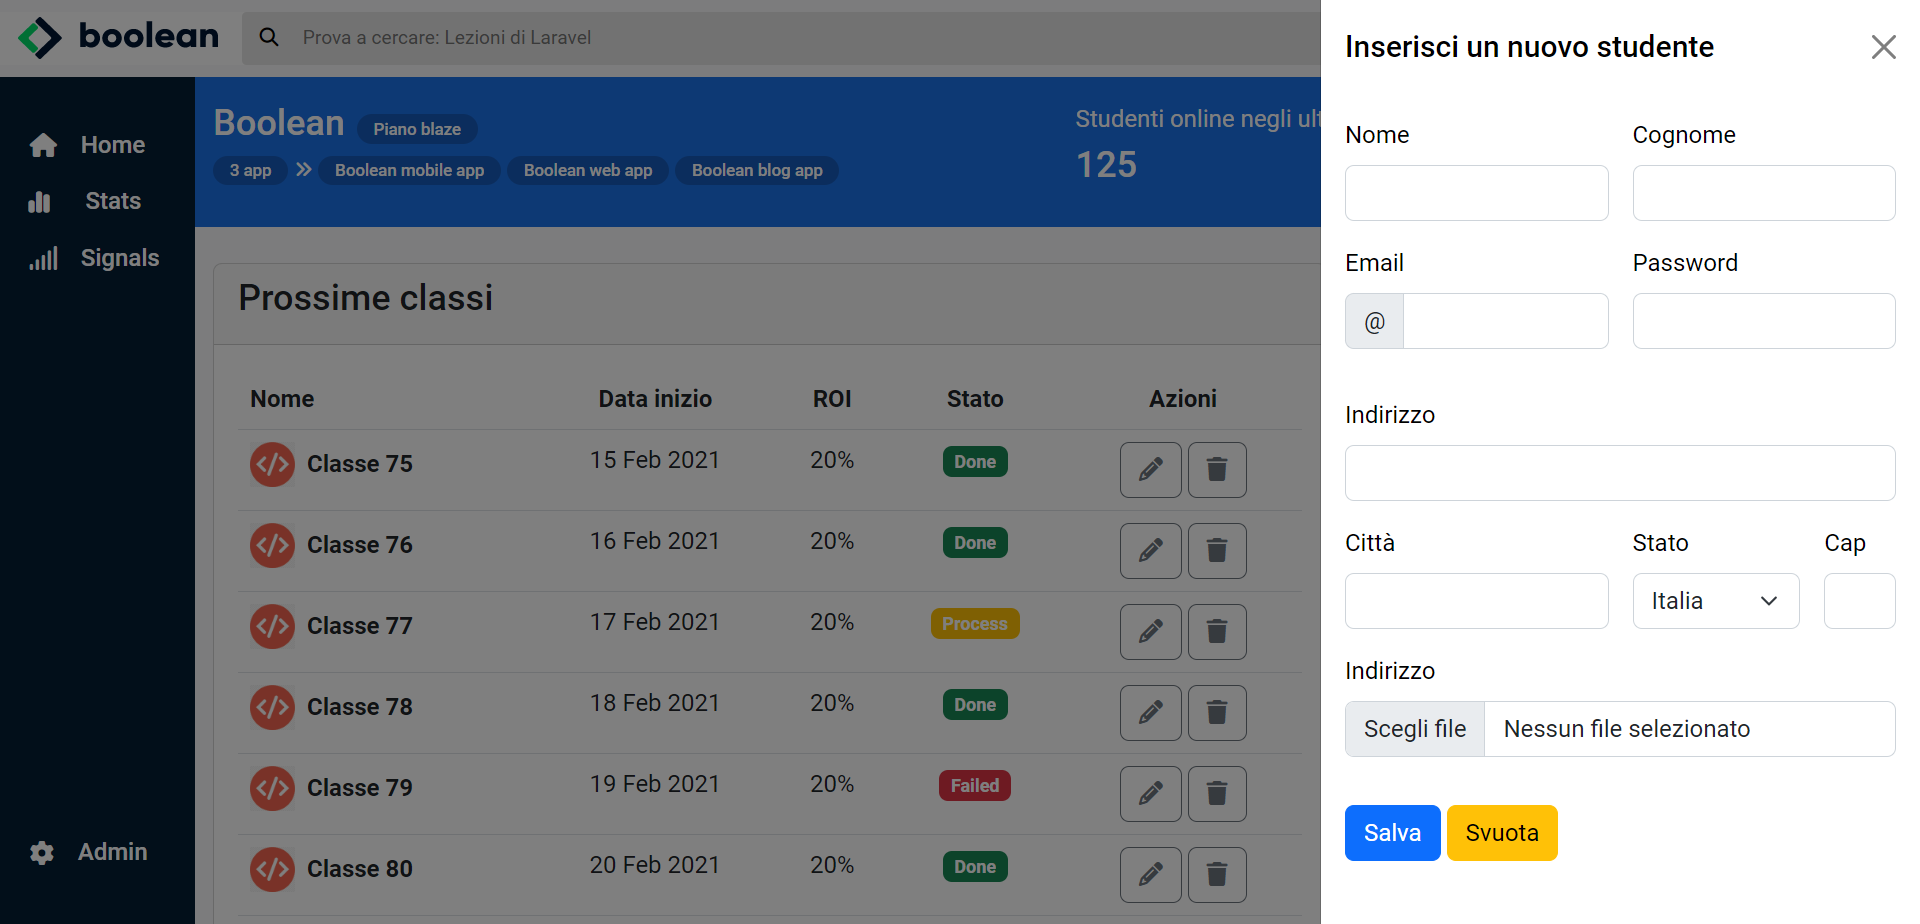Screen dimensions: 1920x924
Task: Click the code icon next to Classe 75
Action: [x=272, y=464]
